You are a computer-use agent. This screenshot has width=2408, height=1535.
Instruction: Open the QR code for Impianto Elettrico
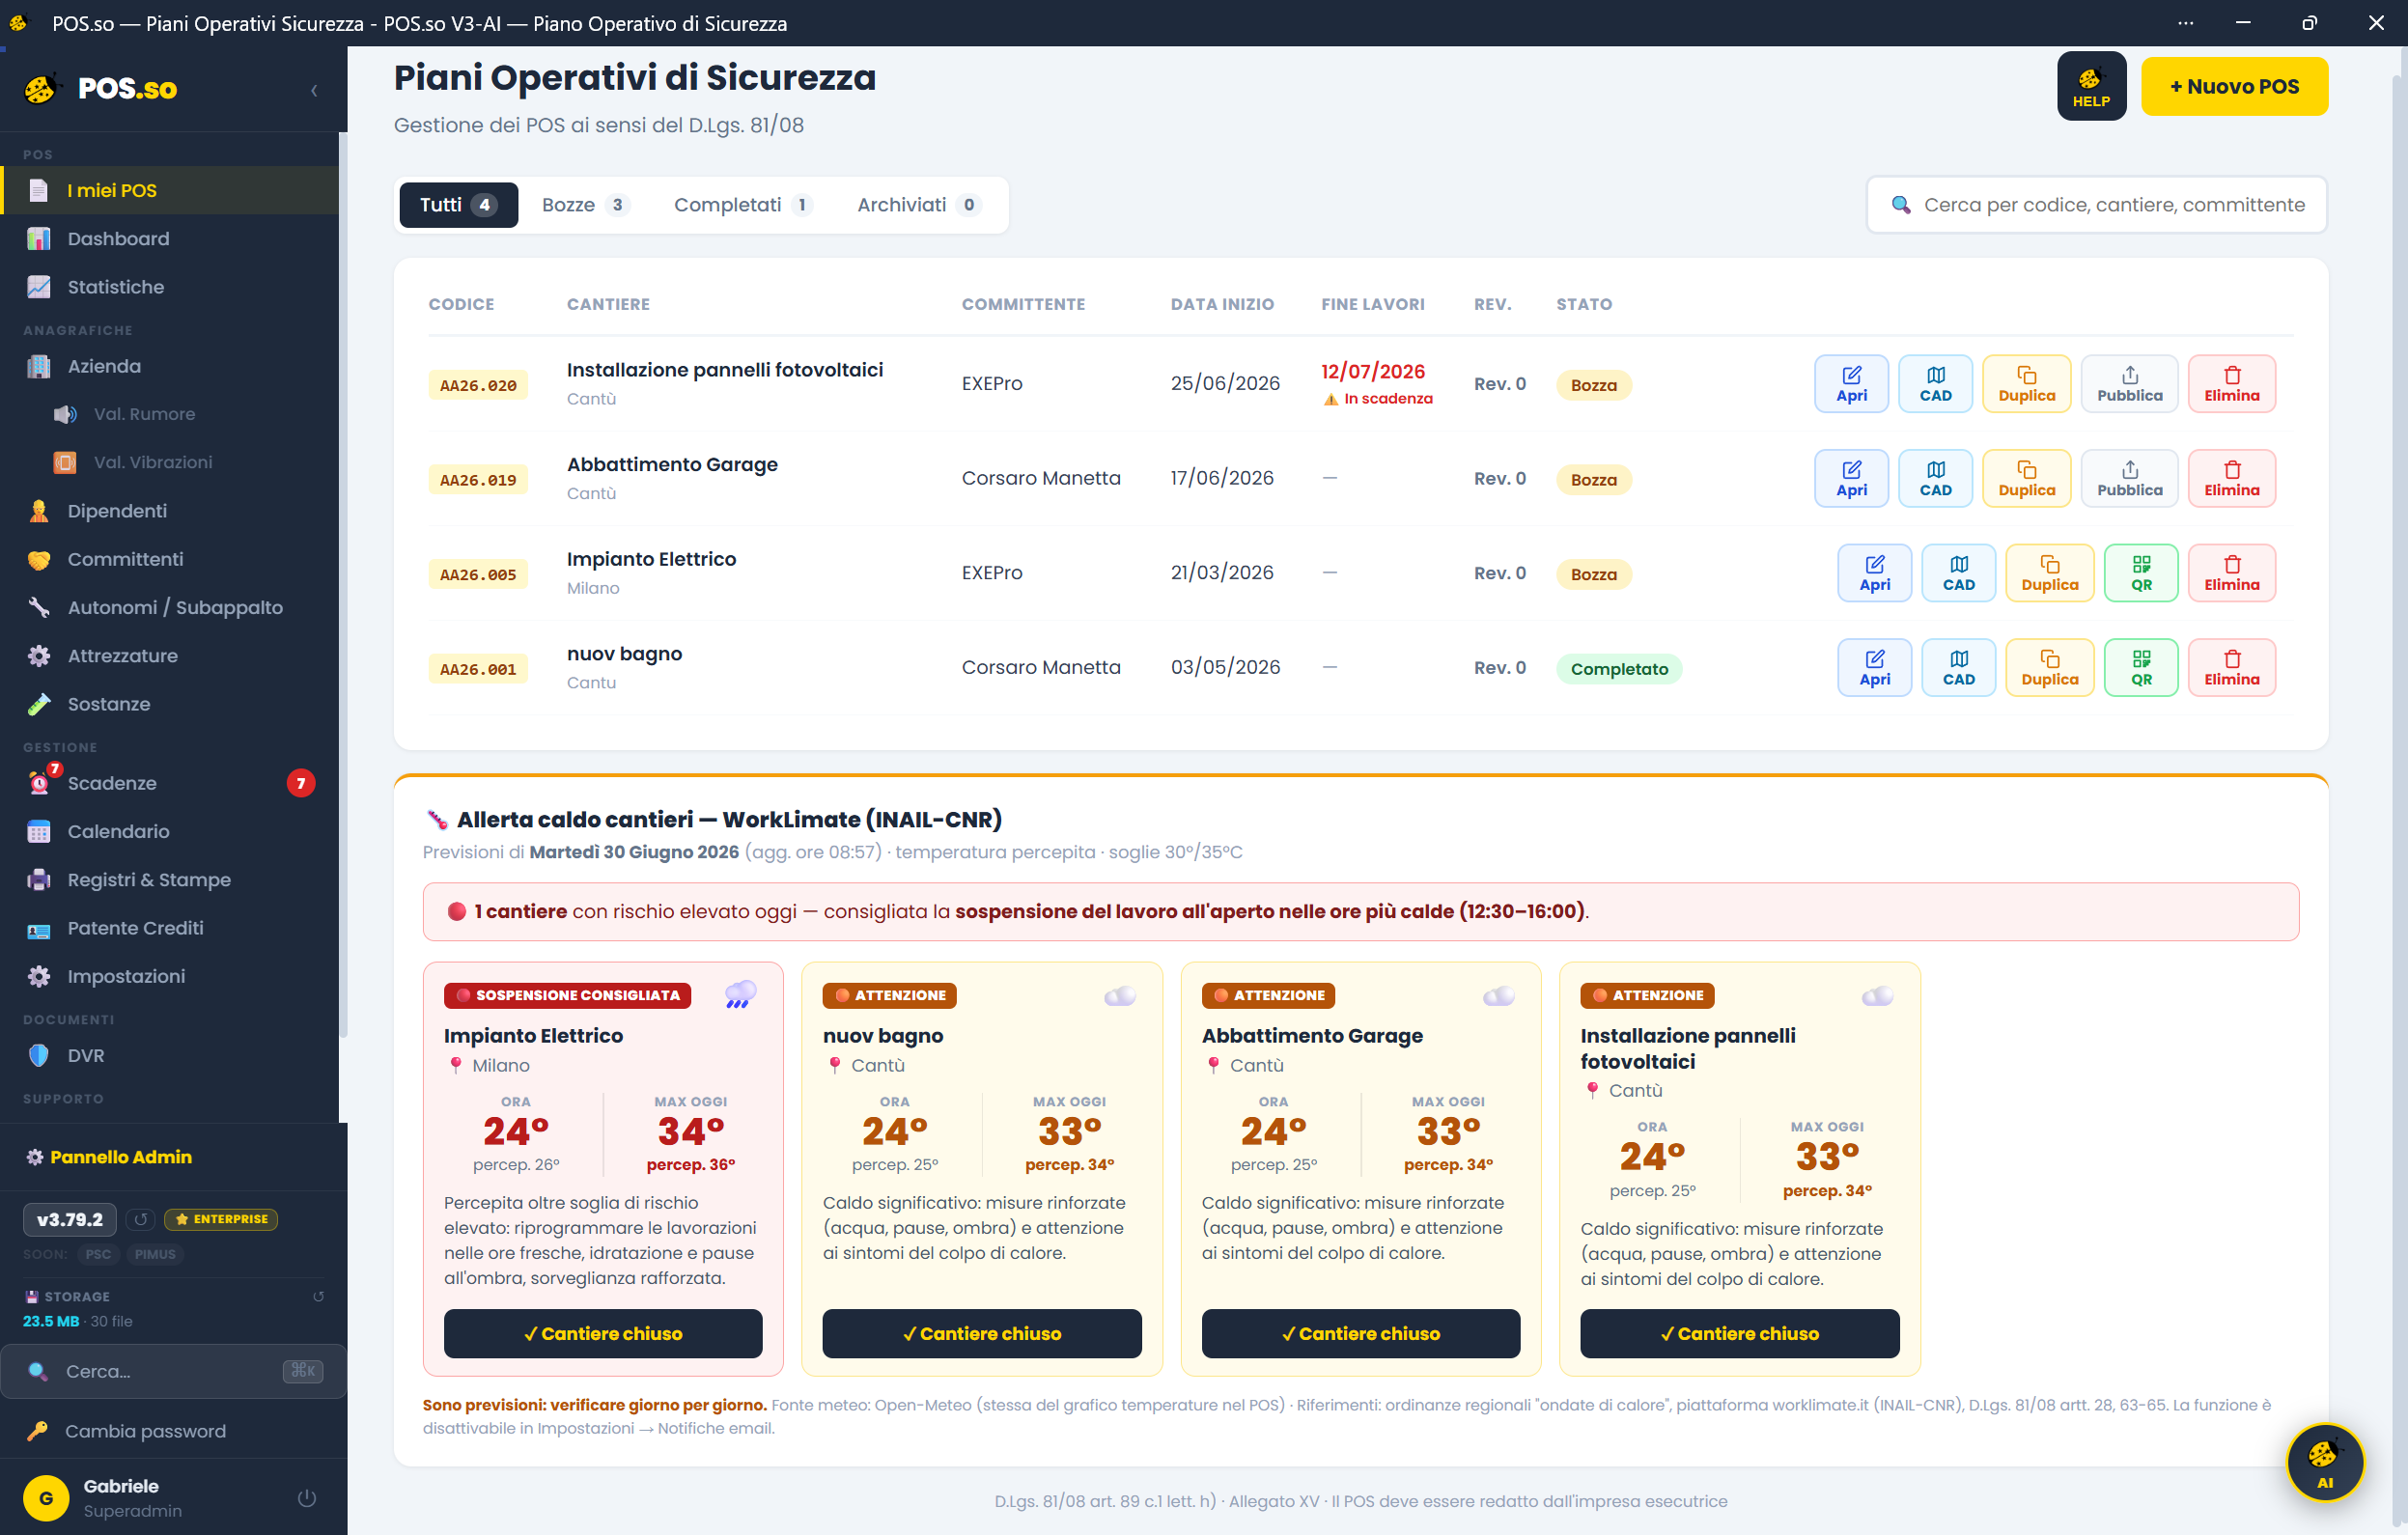[2141, 573]
